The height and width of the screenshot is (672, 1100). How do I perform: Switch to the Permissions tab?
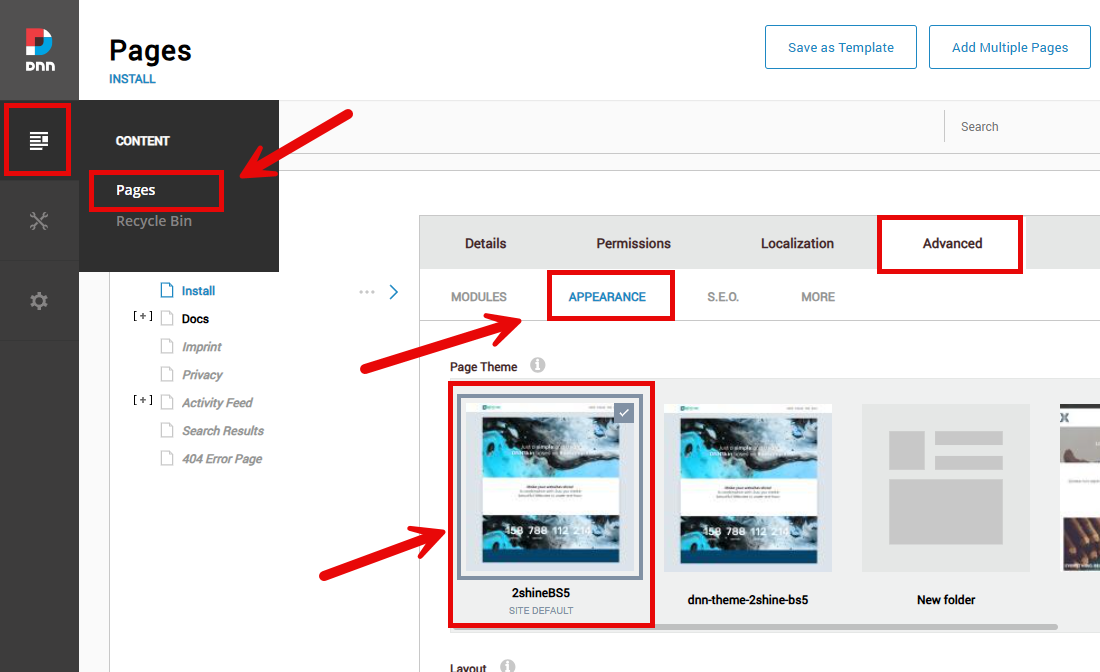[633, 243]
